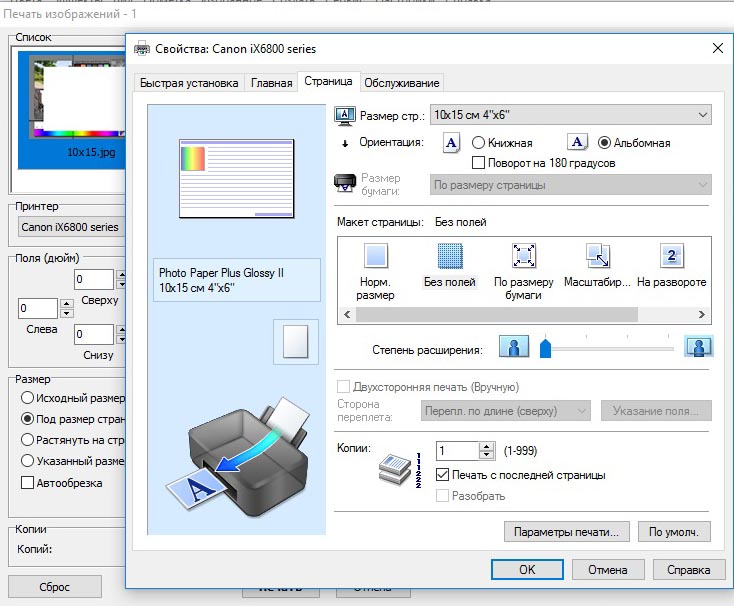Open Справка help button

click(689, 569)
